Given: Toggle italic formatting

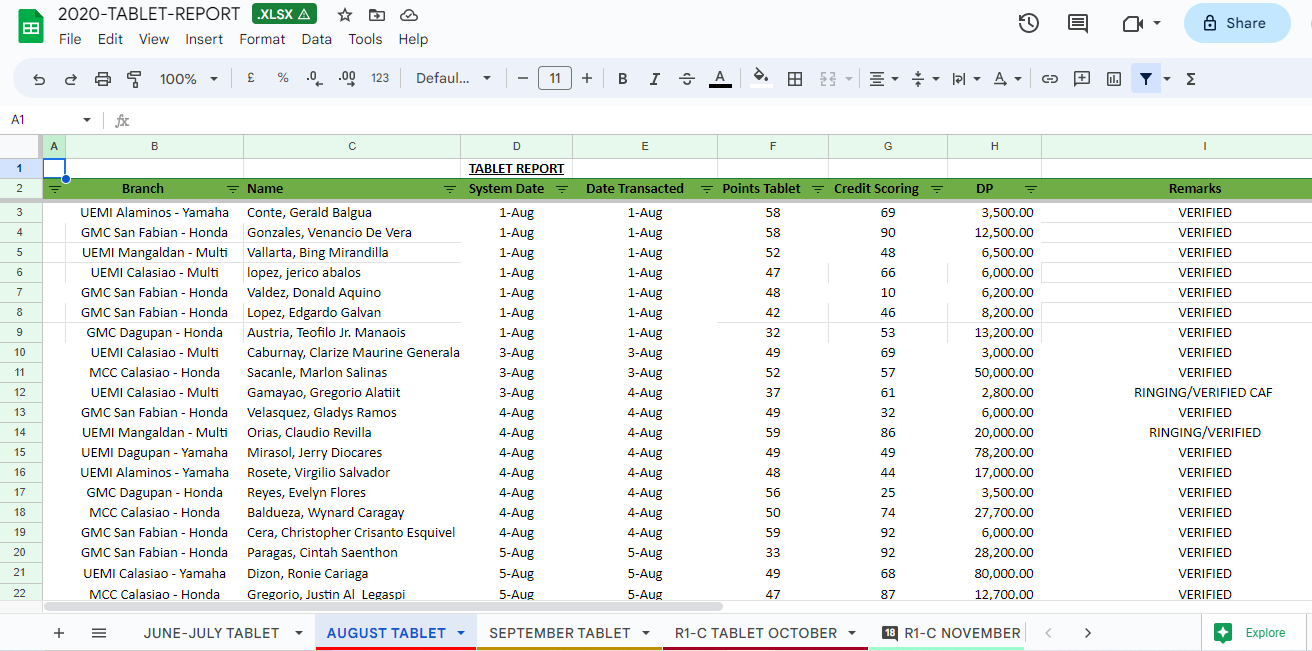Looking at the screenshot, I should [655, 79].
